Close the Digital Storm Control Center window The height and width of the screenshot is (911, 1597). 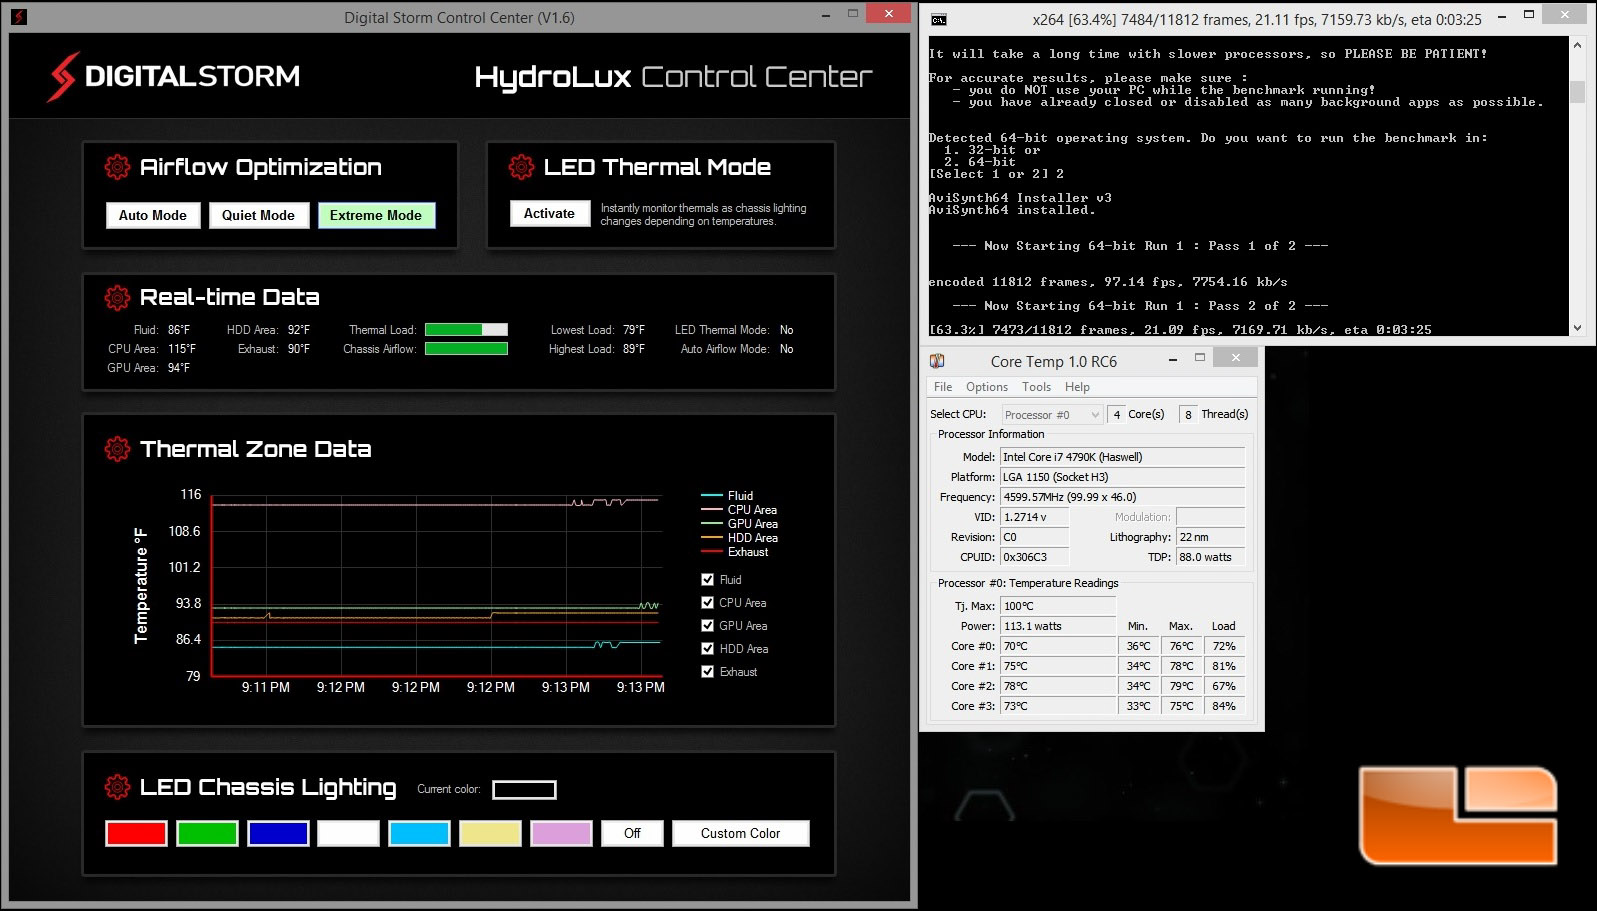pyautogui.click(x=890, y=13)
